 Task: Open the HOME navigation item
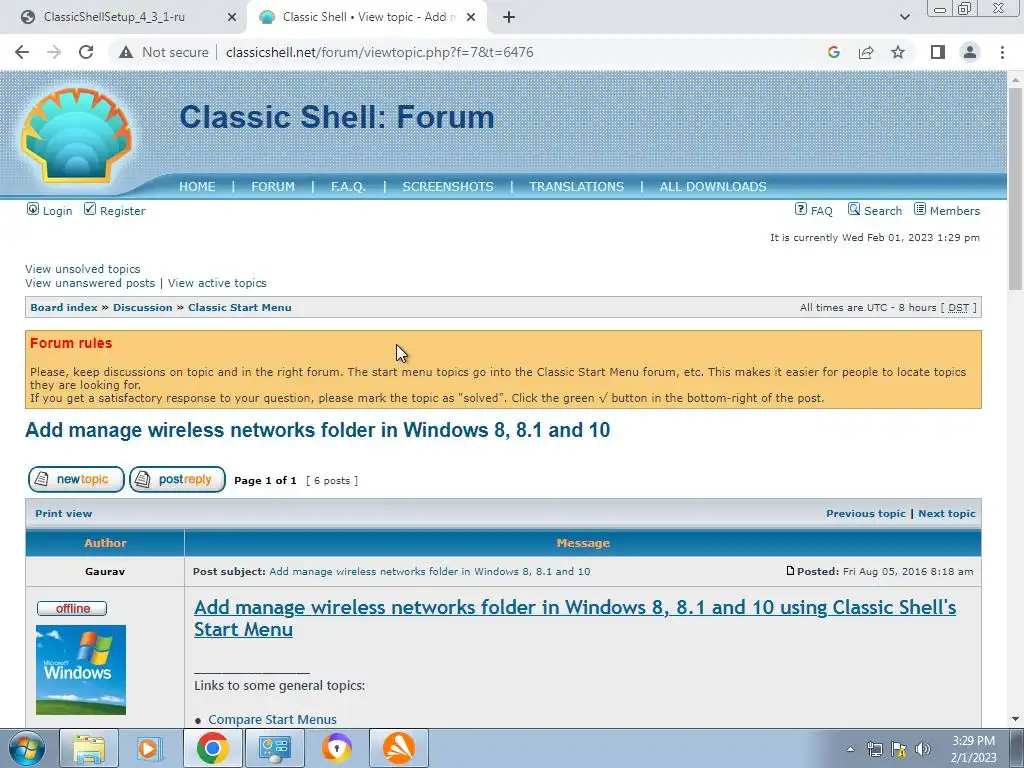pyautogui.click(x=197, y=187)
